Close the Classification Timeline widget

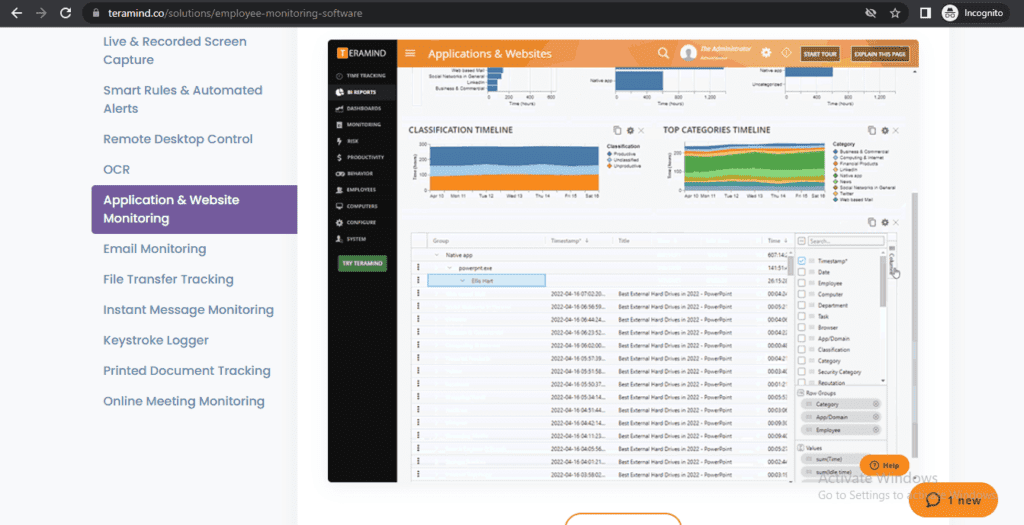(641, 131)
